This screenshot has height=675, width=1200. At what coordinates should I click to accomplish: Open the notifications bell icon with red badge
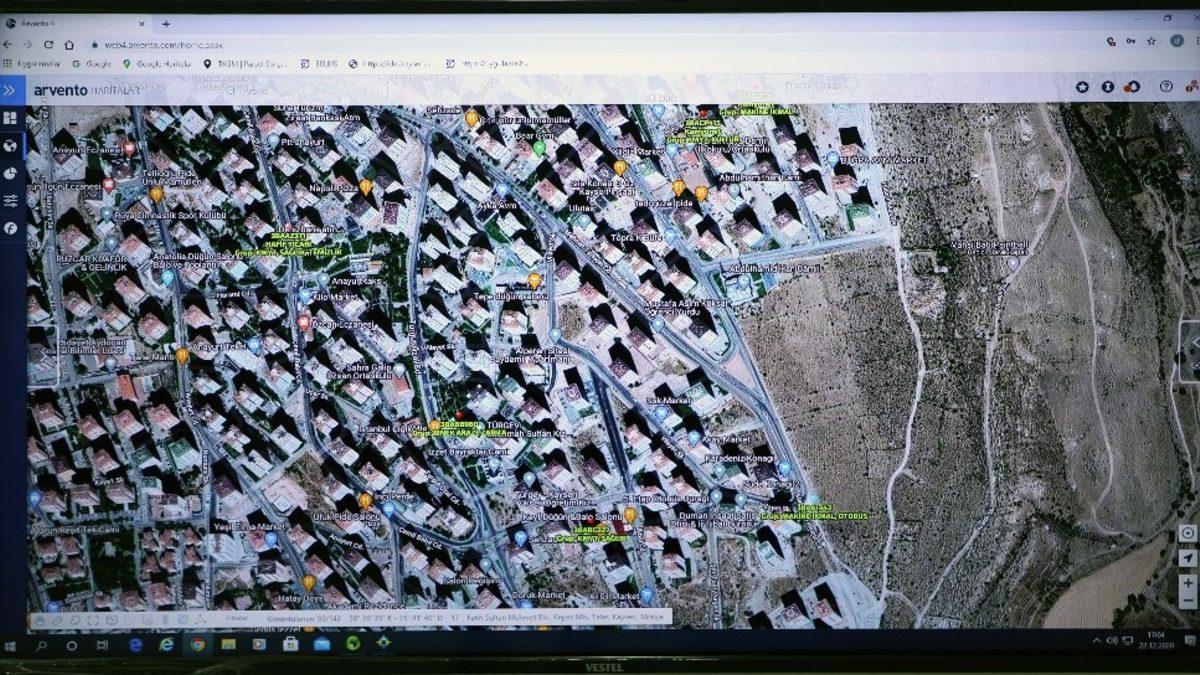click(1132, 88)
